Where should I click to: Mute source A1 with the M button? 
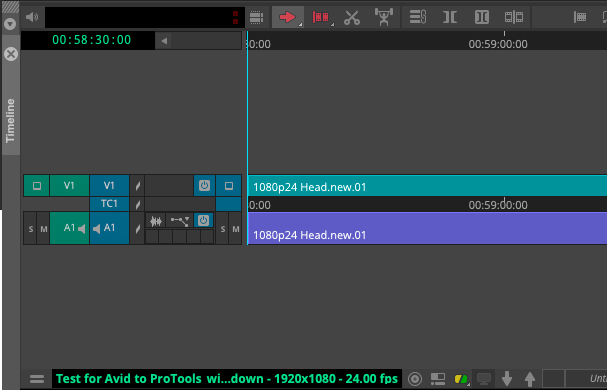(43, 229)
